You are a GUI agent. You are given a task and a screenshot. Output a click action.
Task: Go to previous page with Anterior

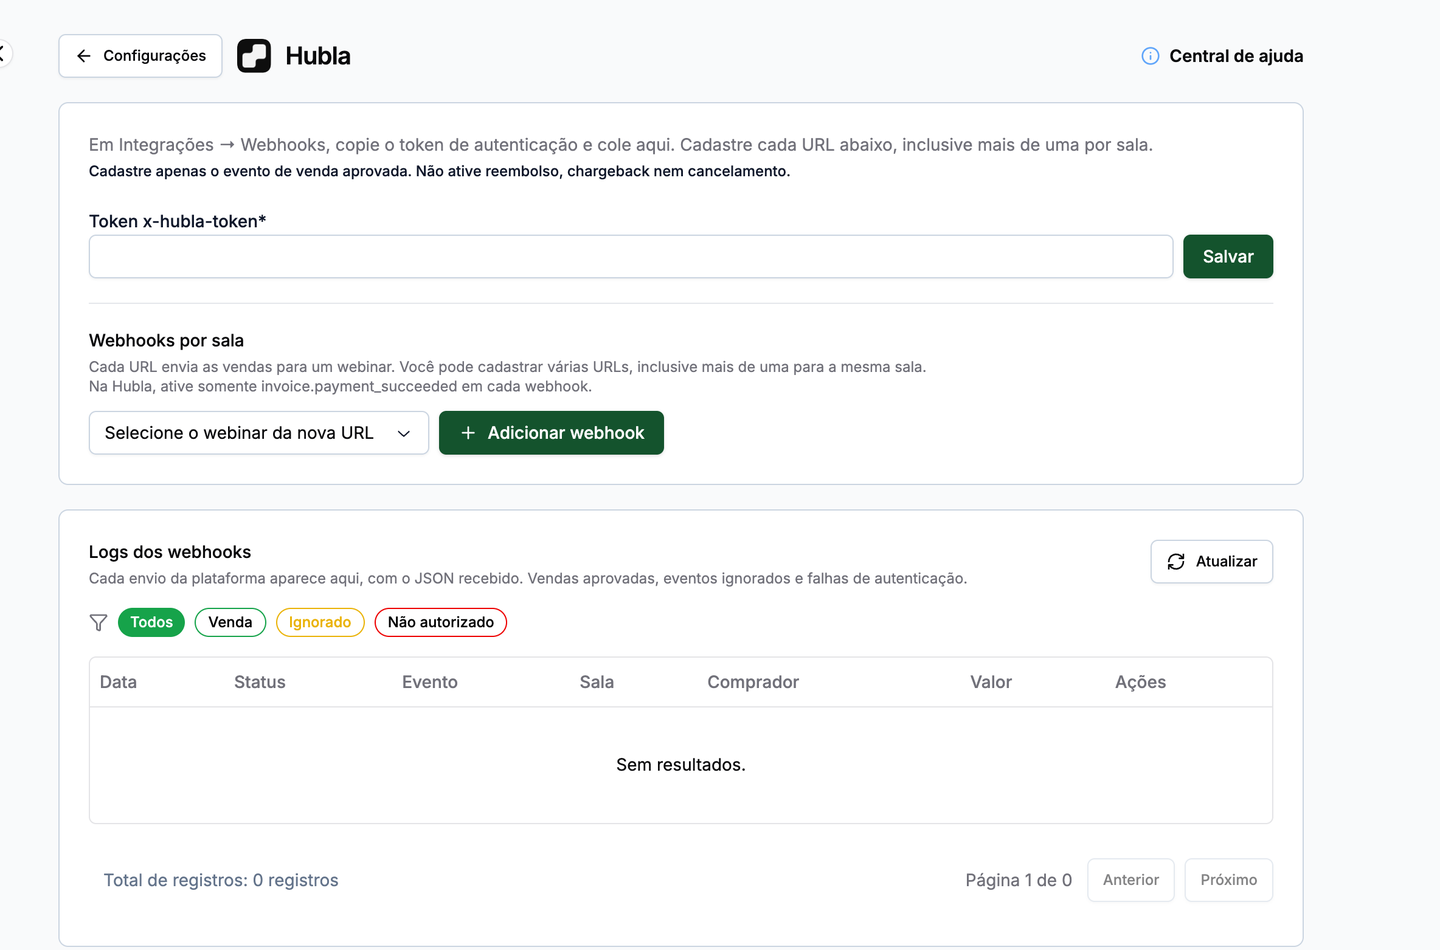coord(1131,880)
